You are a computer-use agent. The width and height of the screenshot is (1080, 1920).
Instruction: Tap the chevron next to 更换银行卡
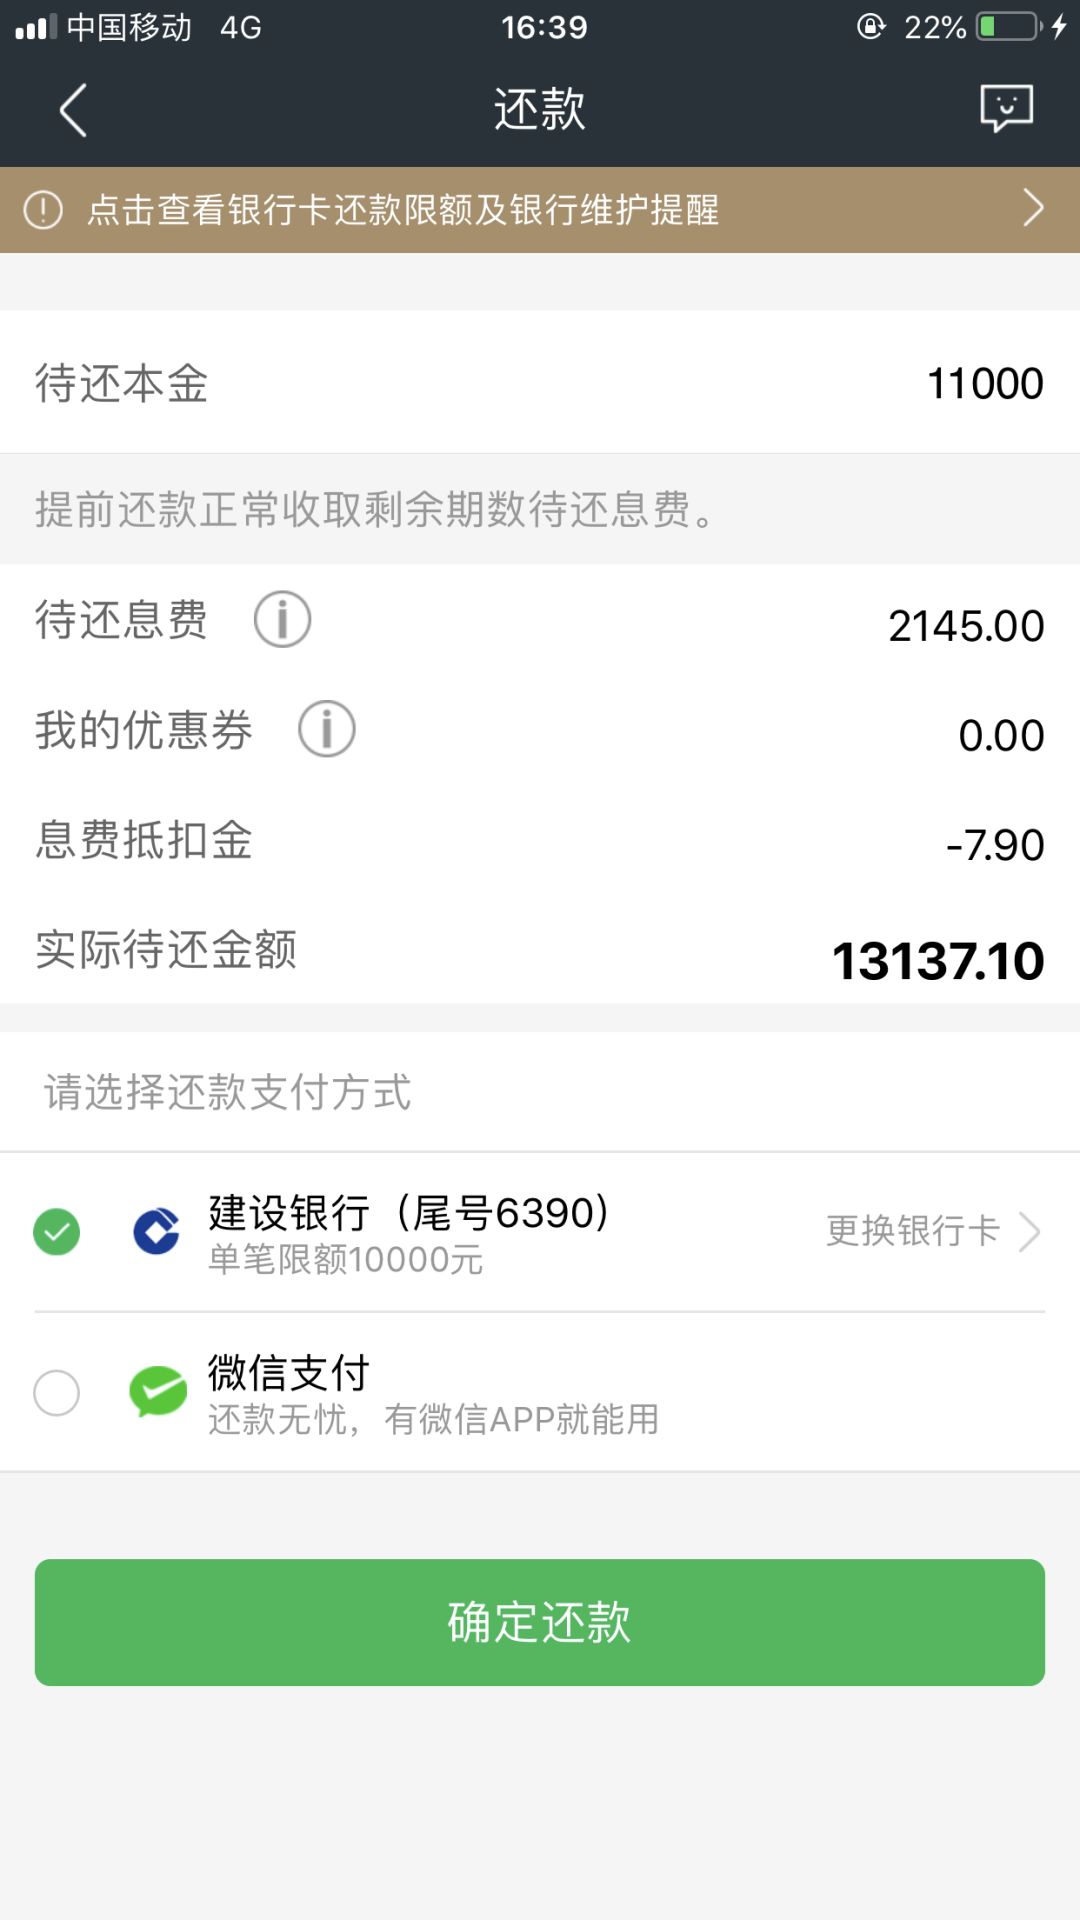tap(1029, 1231)
